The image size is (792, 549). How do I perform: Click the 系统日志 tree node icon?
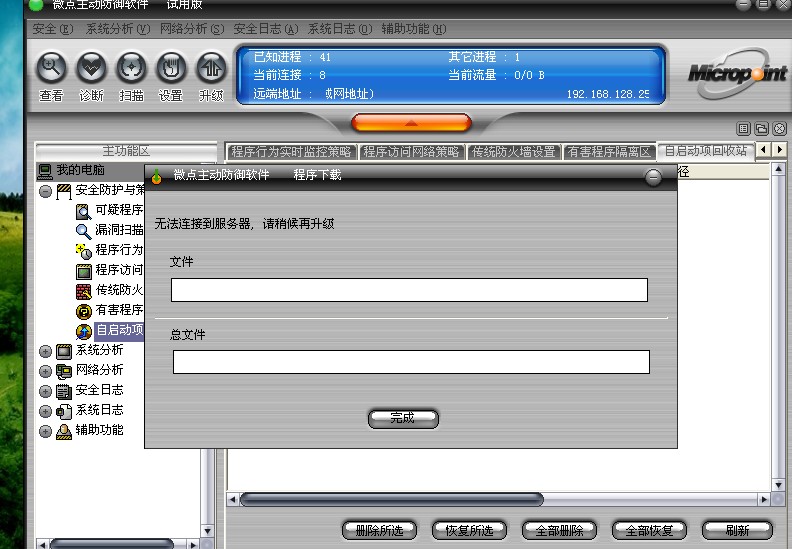tap(64, 411)
